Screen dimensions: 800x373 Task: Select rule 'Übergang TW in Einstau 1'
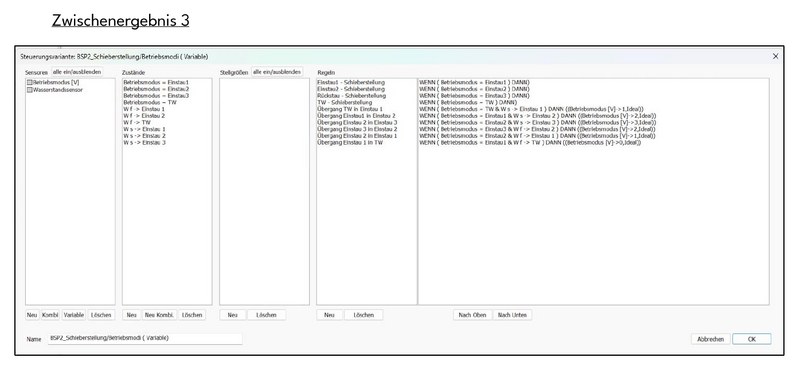coord(349,109)
